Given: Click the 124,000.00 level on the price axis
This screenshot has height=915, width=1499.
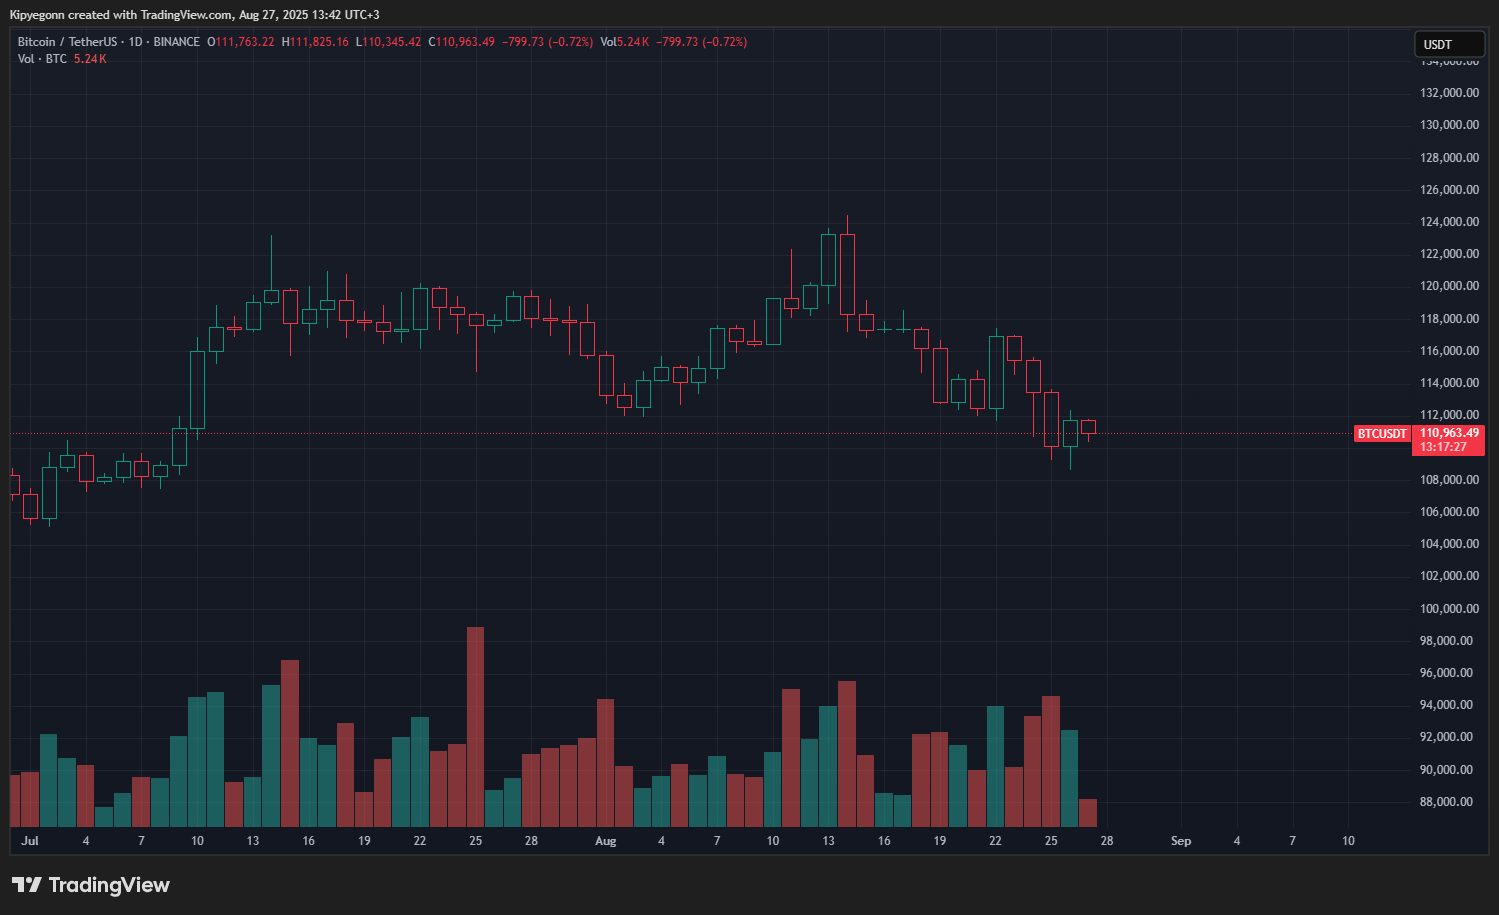Looking at the screenshot, I should click(1449, 222).
